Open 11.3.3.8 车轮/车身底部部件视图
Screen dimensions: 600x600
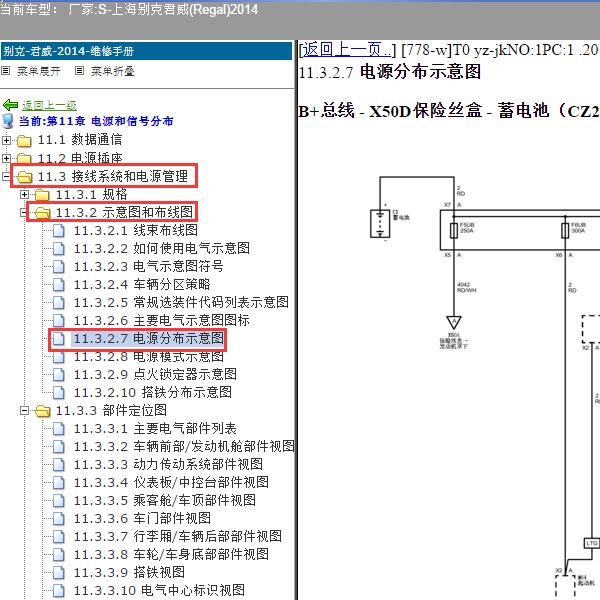171,554
